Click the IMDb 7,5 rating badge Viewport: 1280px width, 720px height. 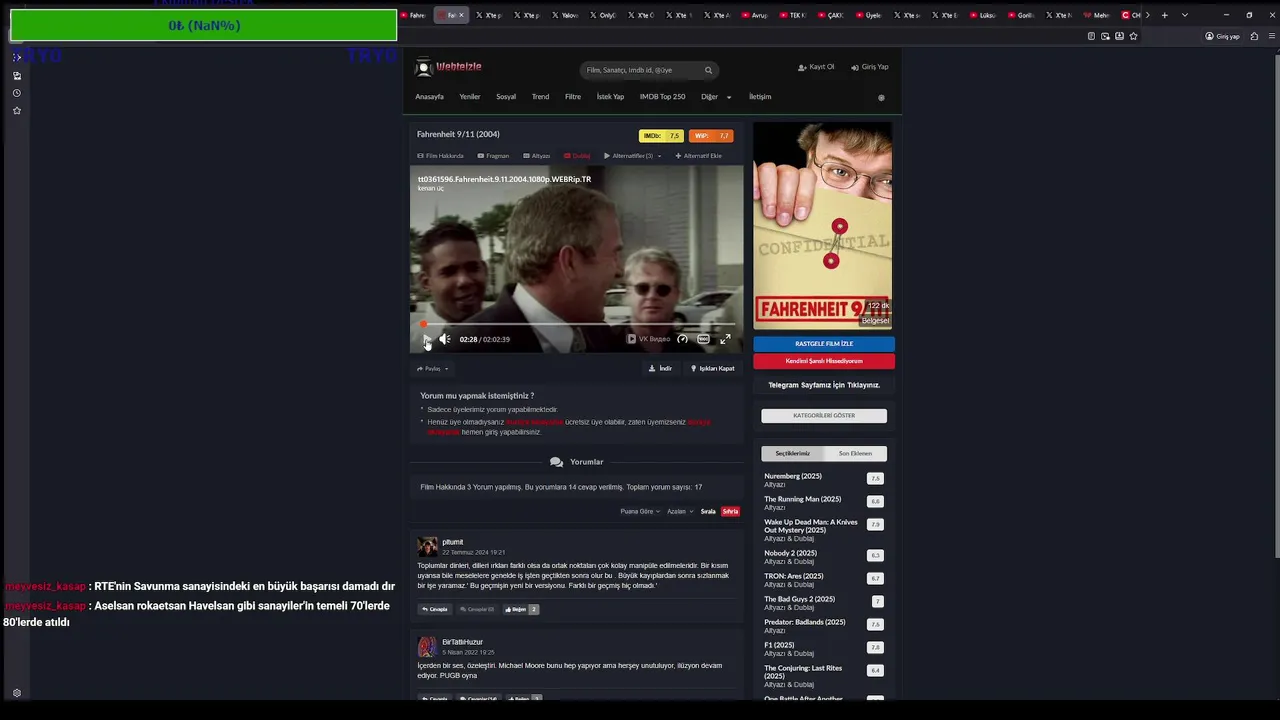coord(661,136)
